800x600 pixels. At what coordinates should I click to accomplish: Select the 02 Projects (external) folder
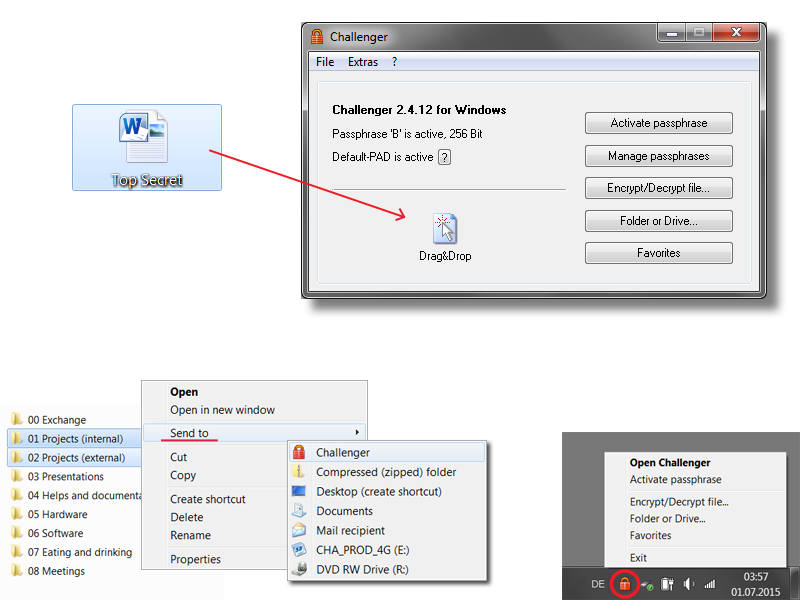[74, 457]
